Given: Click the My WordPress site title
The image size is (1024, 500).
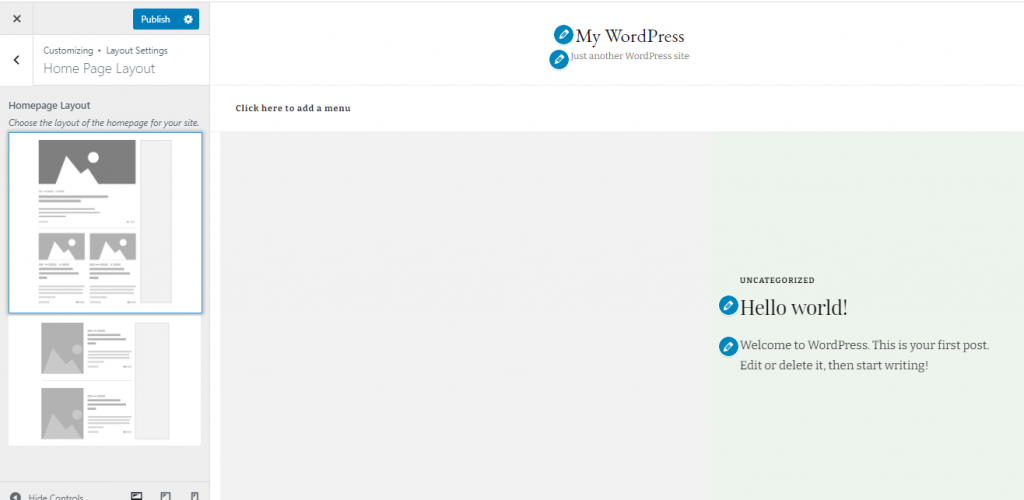Looking at the screenshot, I should 630,36.
